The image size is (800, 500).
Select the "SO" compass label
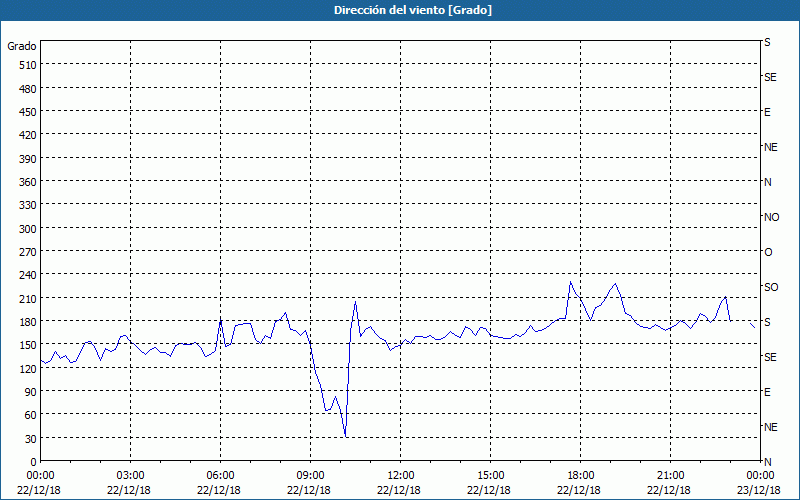pos(771,287)
